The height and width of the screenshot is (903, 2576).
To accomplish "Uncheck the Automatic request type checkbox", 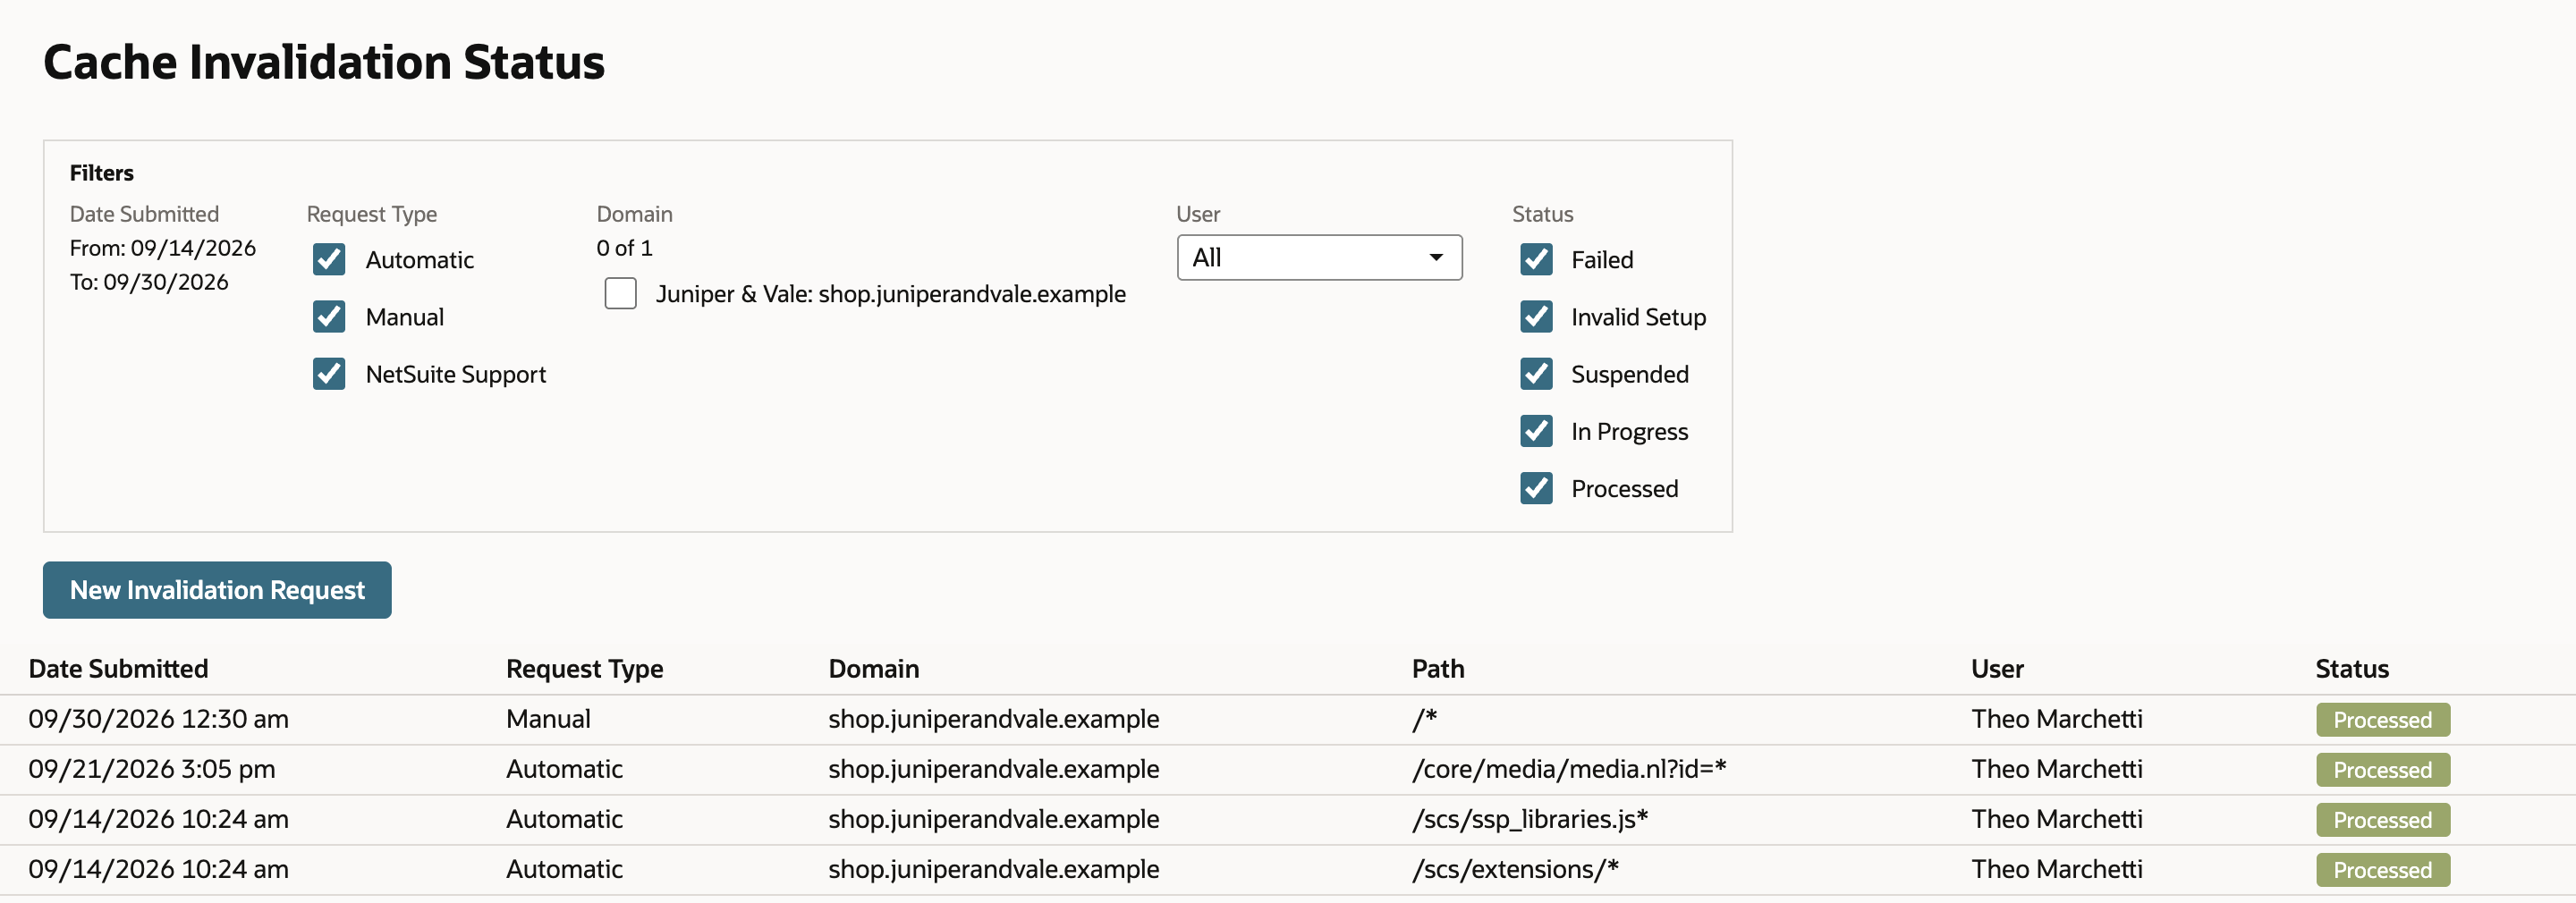I will 329,260.
